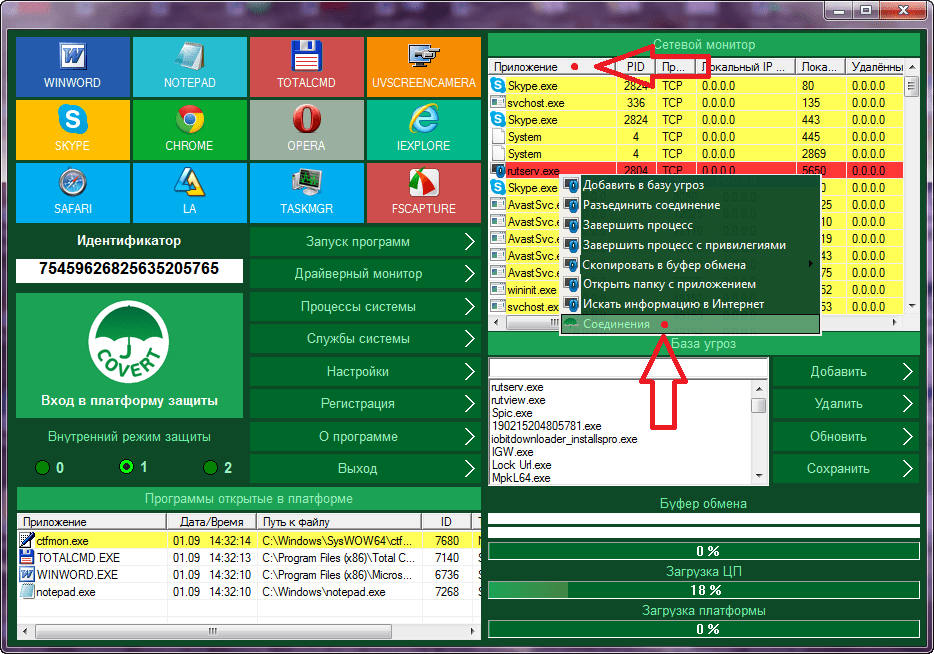Open Настройки panel

(x=365, y=372)
